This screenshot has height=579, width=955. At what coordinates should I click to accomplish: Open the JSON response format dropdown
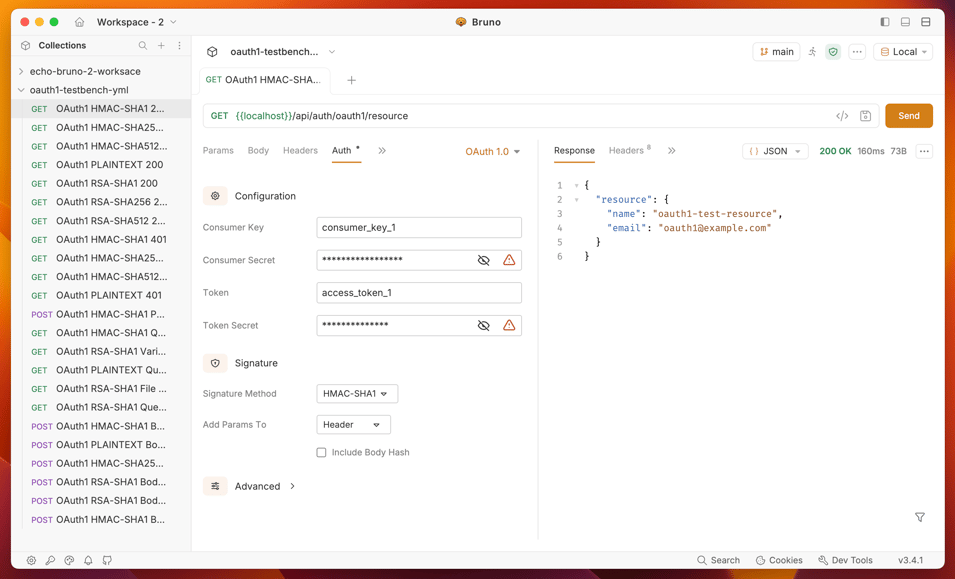775,151
